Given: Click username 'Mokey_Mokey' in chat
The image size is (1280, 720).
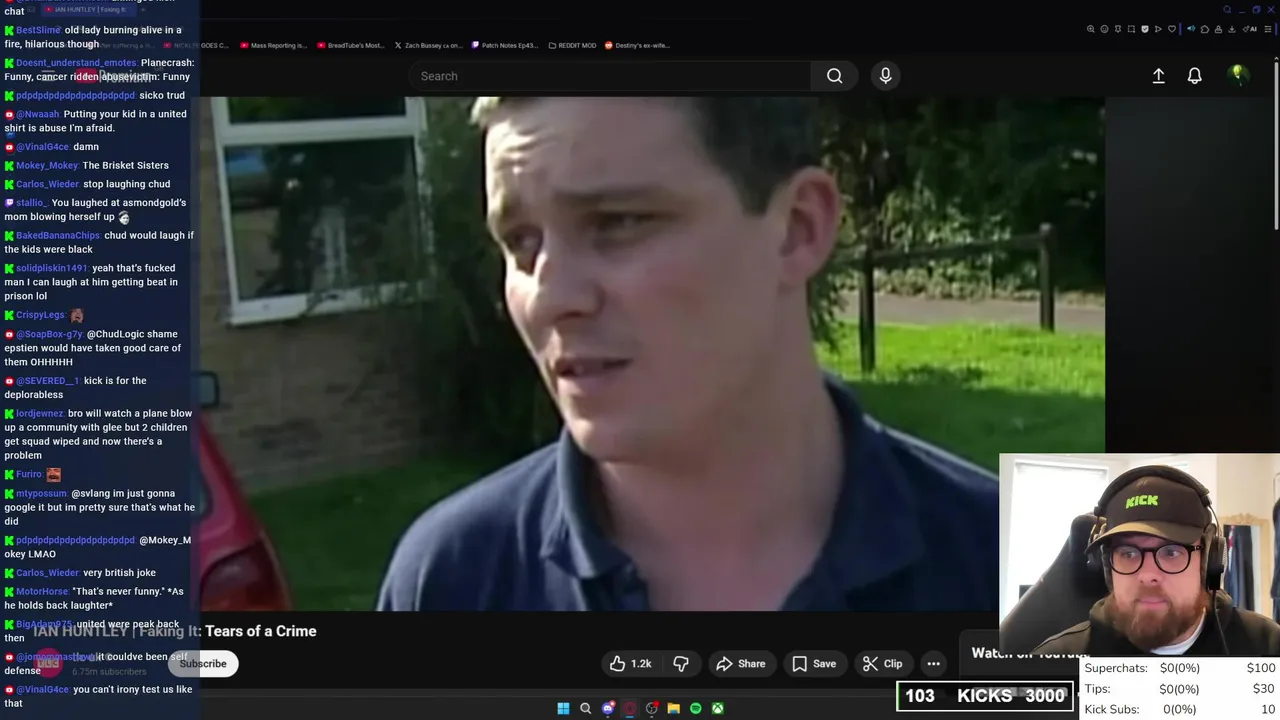Looking at the screenshot, I should point(47,166).
